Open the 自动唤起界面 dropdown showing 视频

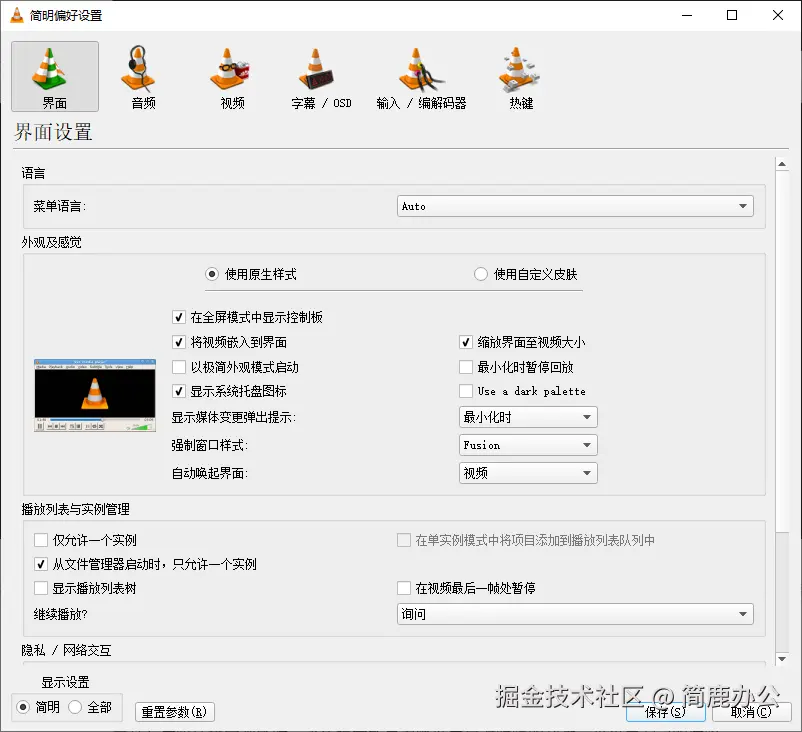[528, 473]
